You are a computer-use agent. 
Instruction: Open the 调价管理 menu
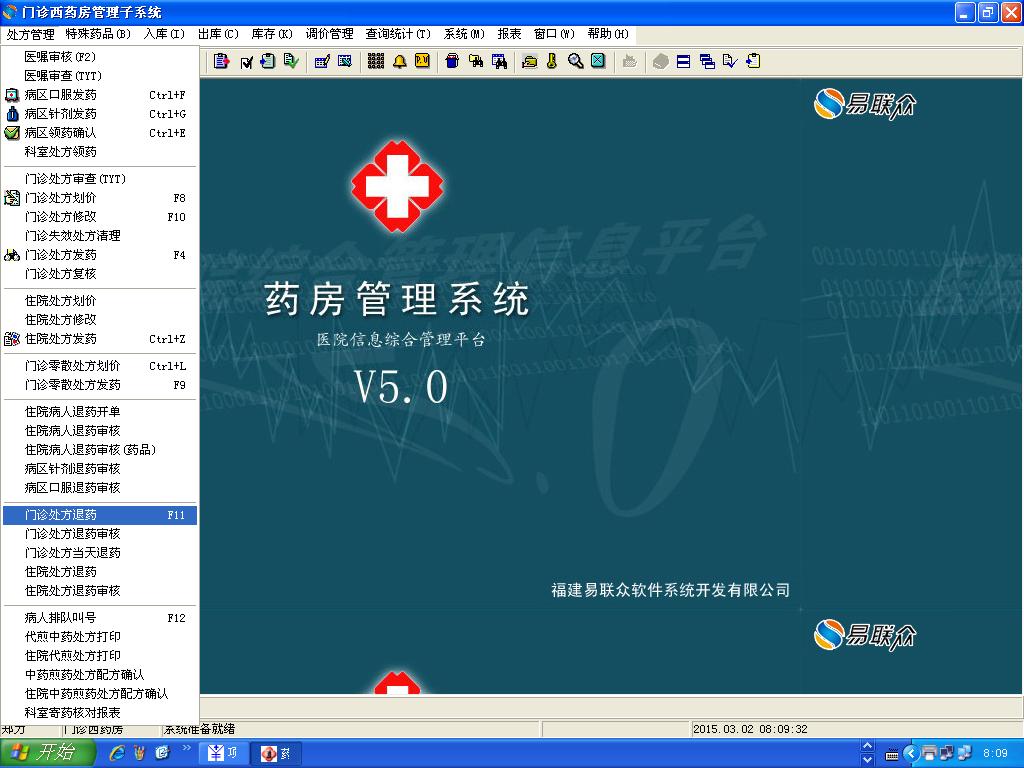click(329, 34)
